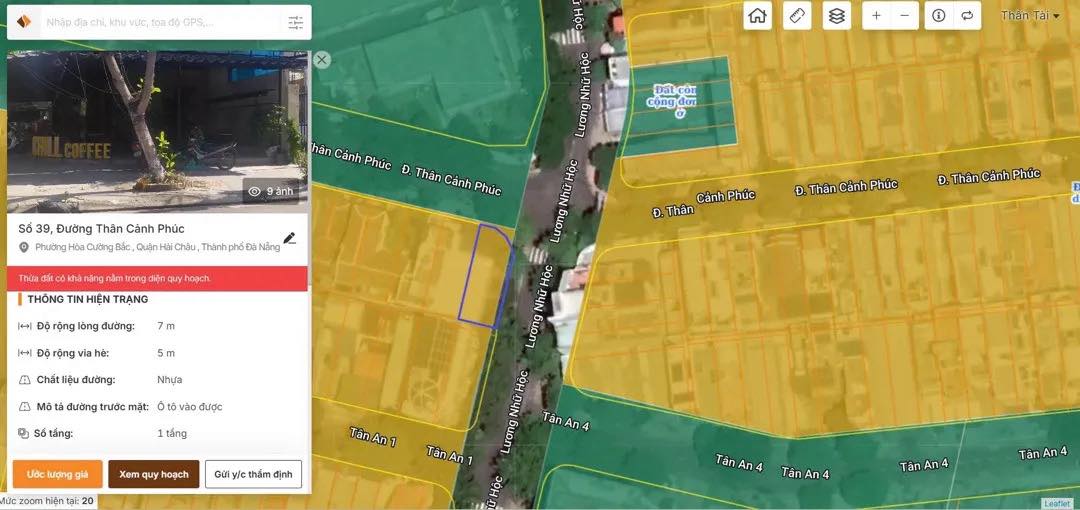Select the ruler measurement tool
Image resolution: width=1080 pixels, height=510 pixels.
(x=797, y=15)
